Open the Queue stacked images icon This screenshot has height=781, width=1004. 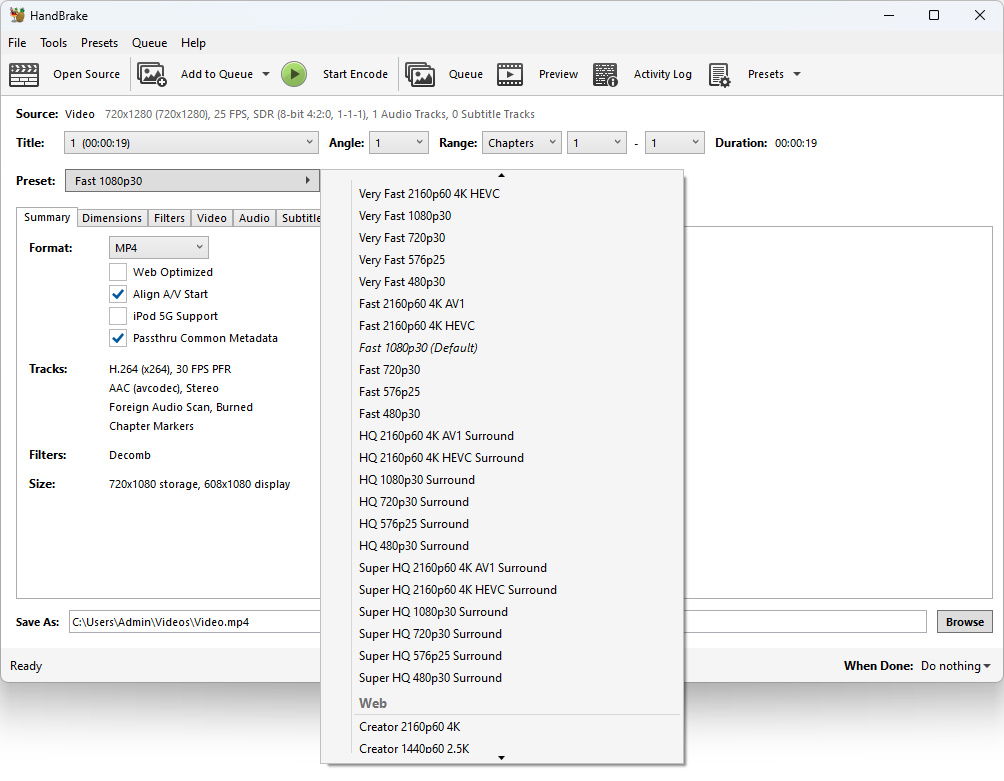[420, 74]
